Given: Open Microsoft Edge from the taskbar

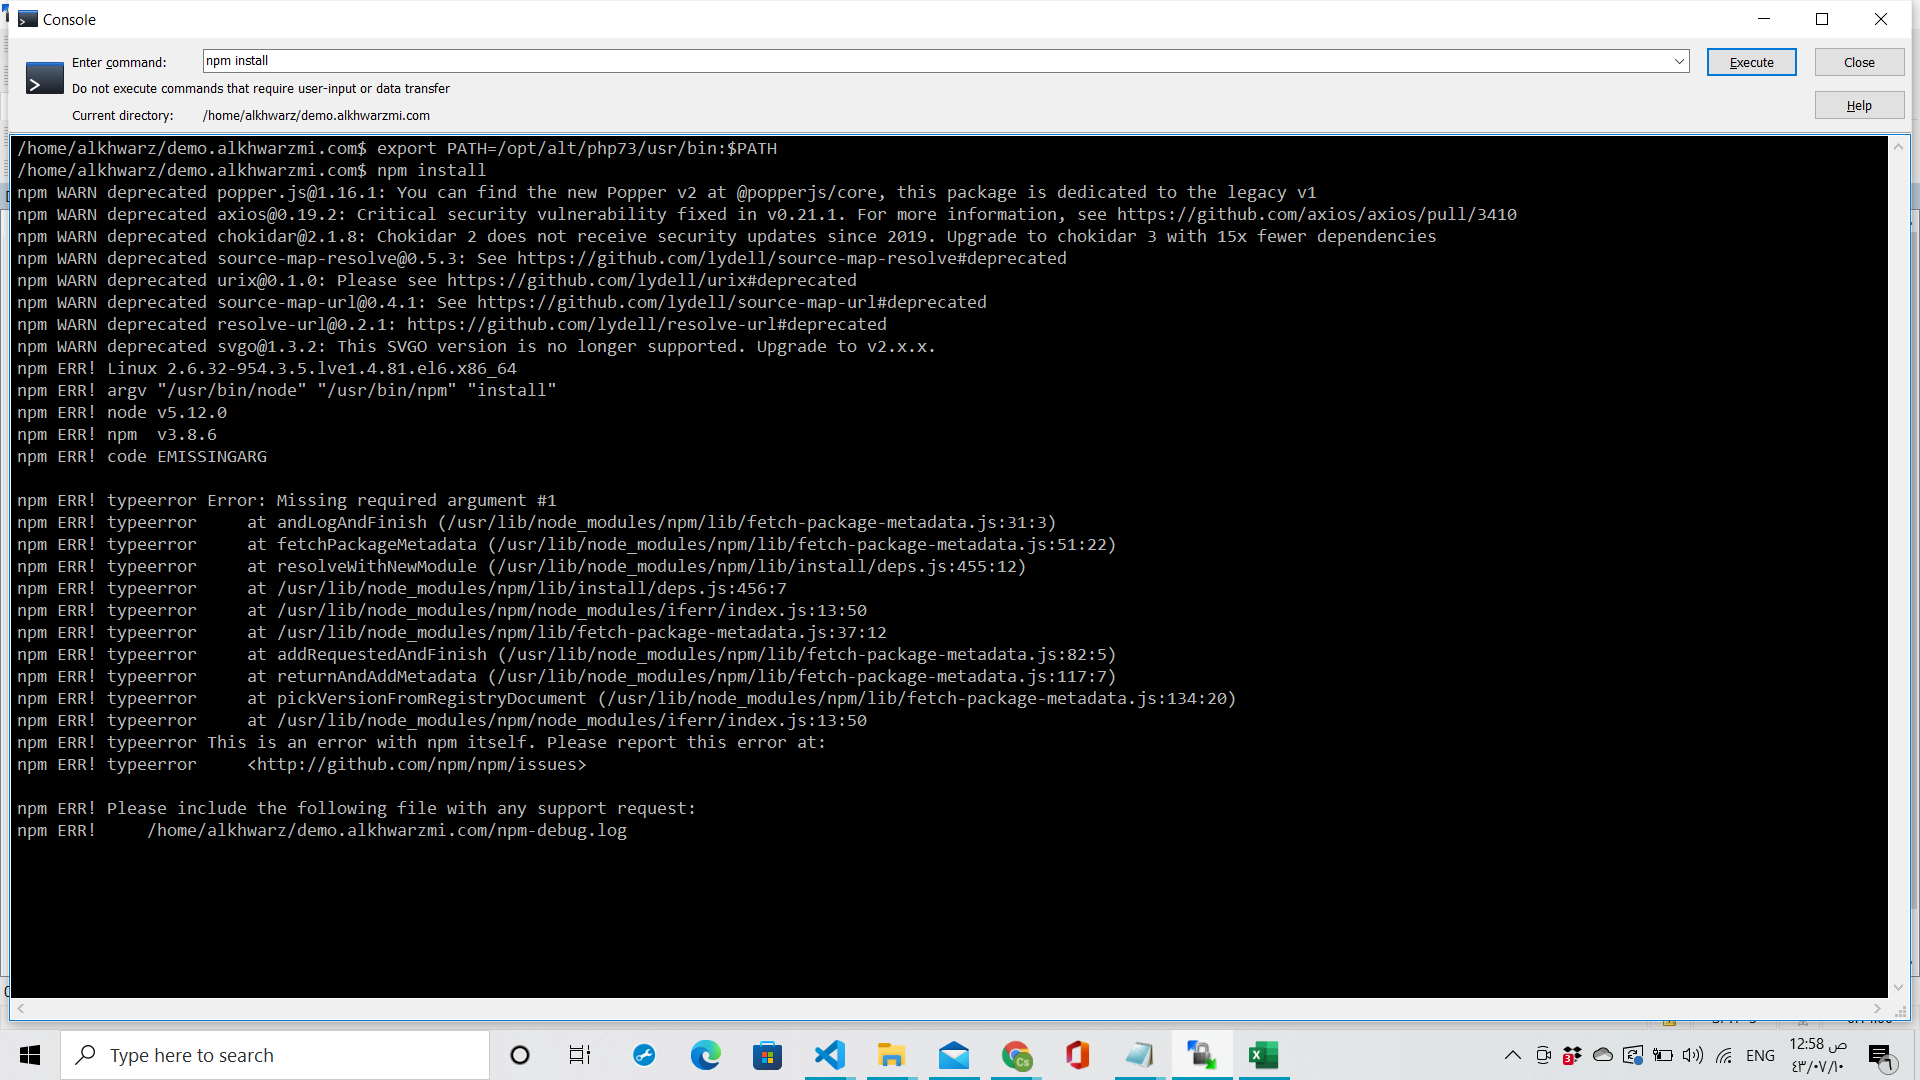Looking at the screenshot, I should tap(705, 1055).
